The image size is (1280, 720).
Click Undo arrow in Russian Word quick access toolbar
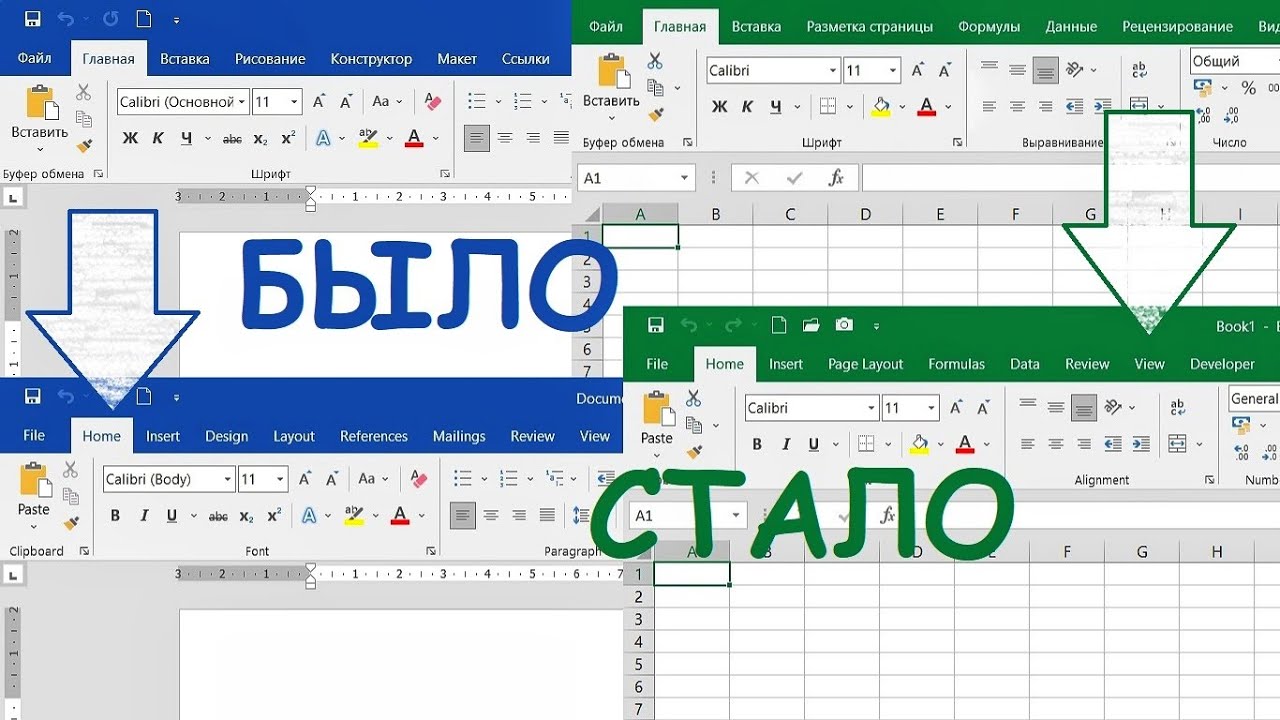(67, 19)
